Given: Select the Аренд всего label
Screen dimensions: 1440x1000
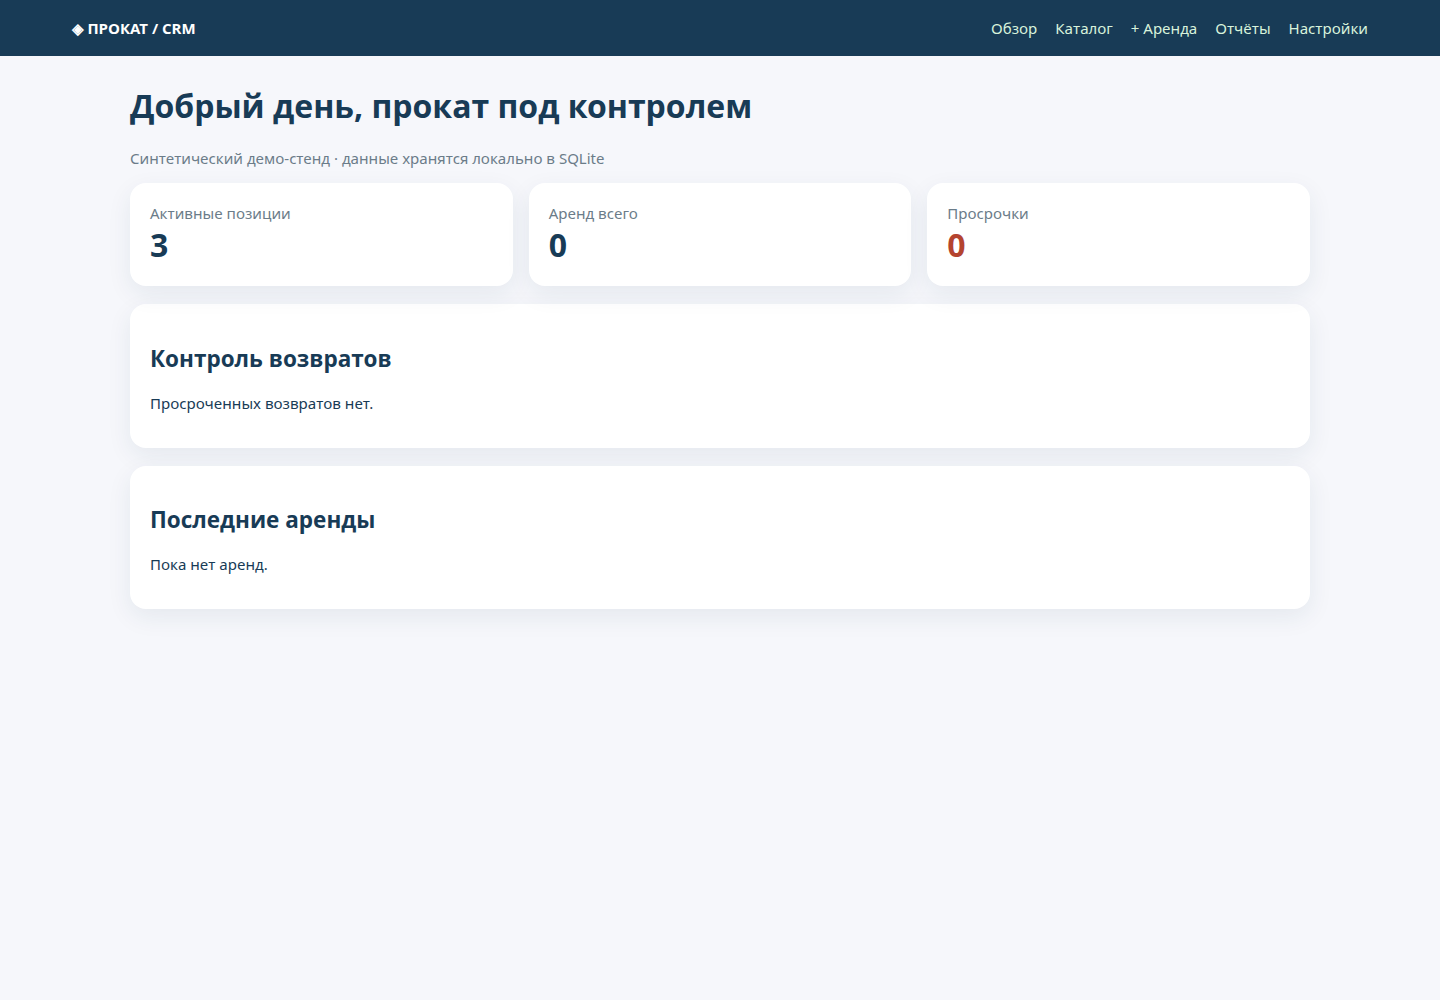Looking at the screenshot, I should pos(593,214).
